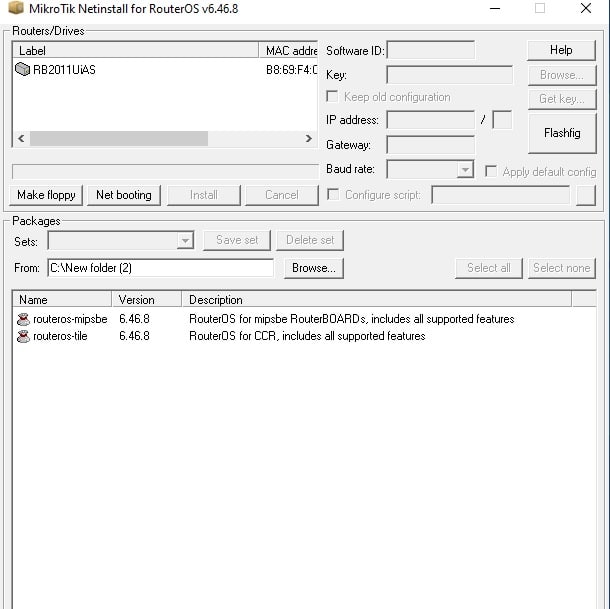Viewport: 610px width, 609px height.
Task: Click the Install button
Action: coord(204,195)
